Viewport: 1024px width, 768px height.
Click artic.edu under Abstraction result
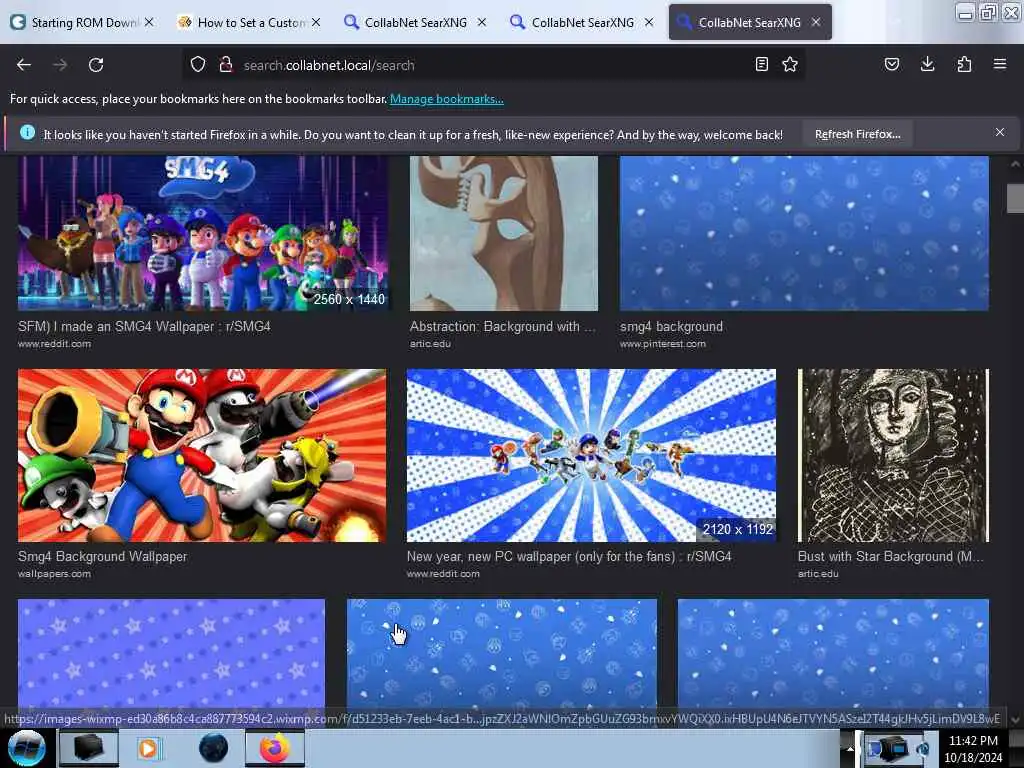pos(430,344)
